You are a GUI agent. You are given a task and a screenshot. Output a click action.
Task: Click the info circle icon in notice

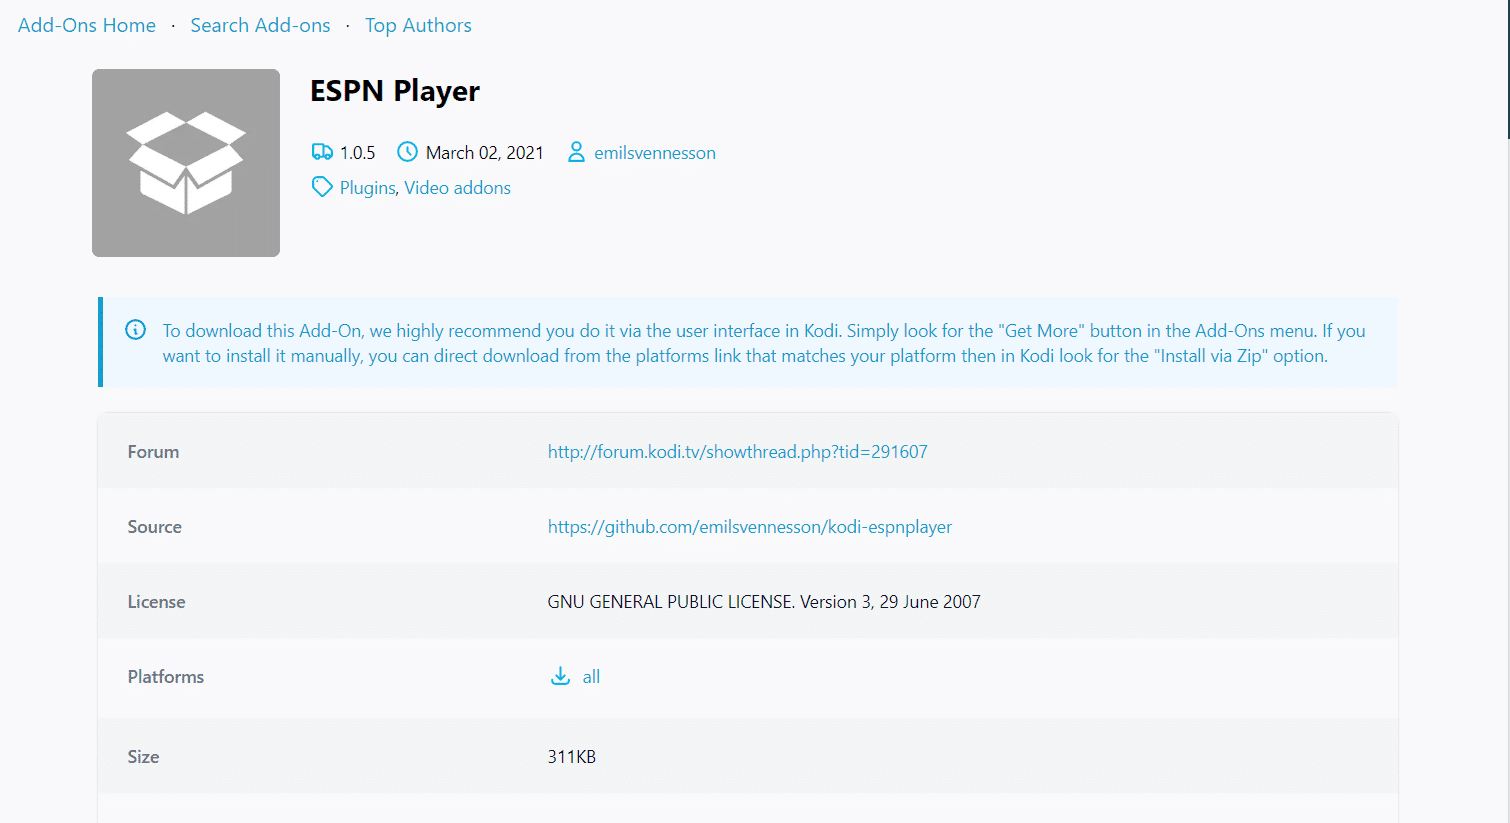[x=135, y=330]
